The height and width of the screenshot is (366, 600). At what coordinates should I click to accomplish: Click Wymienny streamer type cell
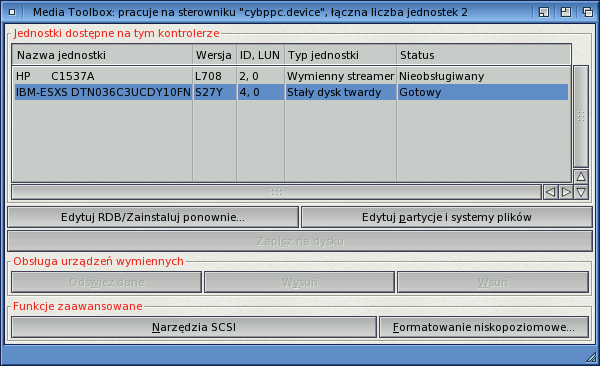coord(341,76)
